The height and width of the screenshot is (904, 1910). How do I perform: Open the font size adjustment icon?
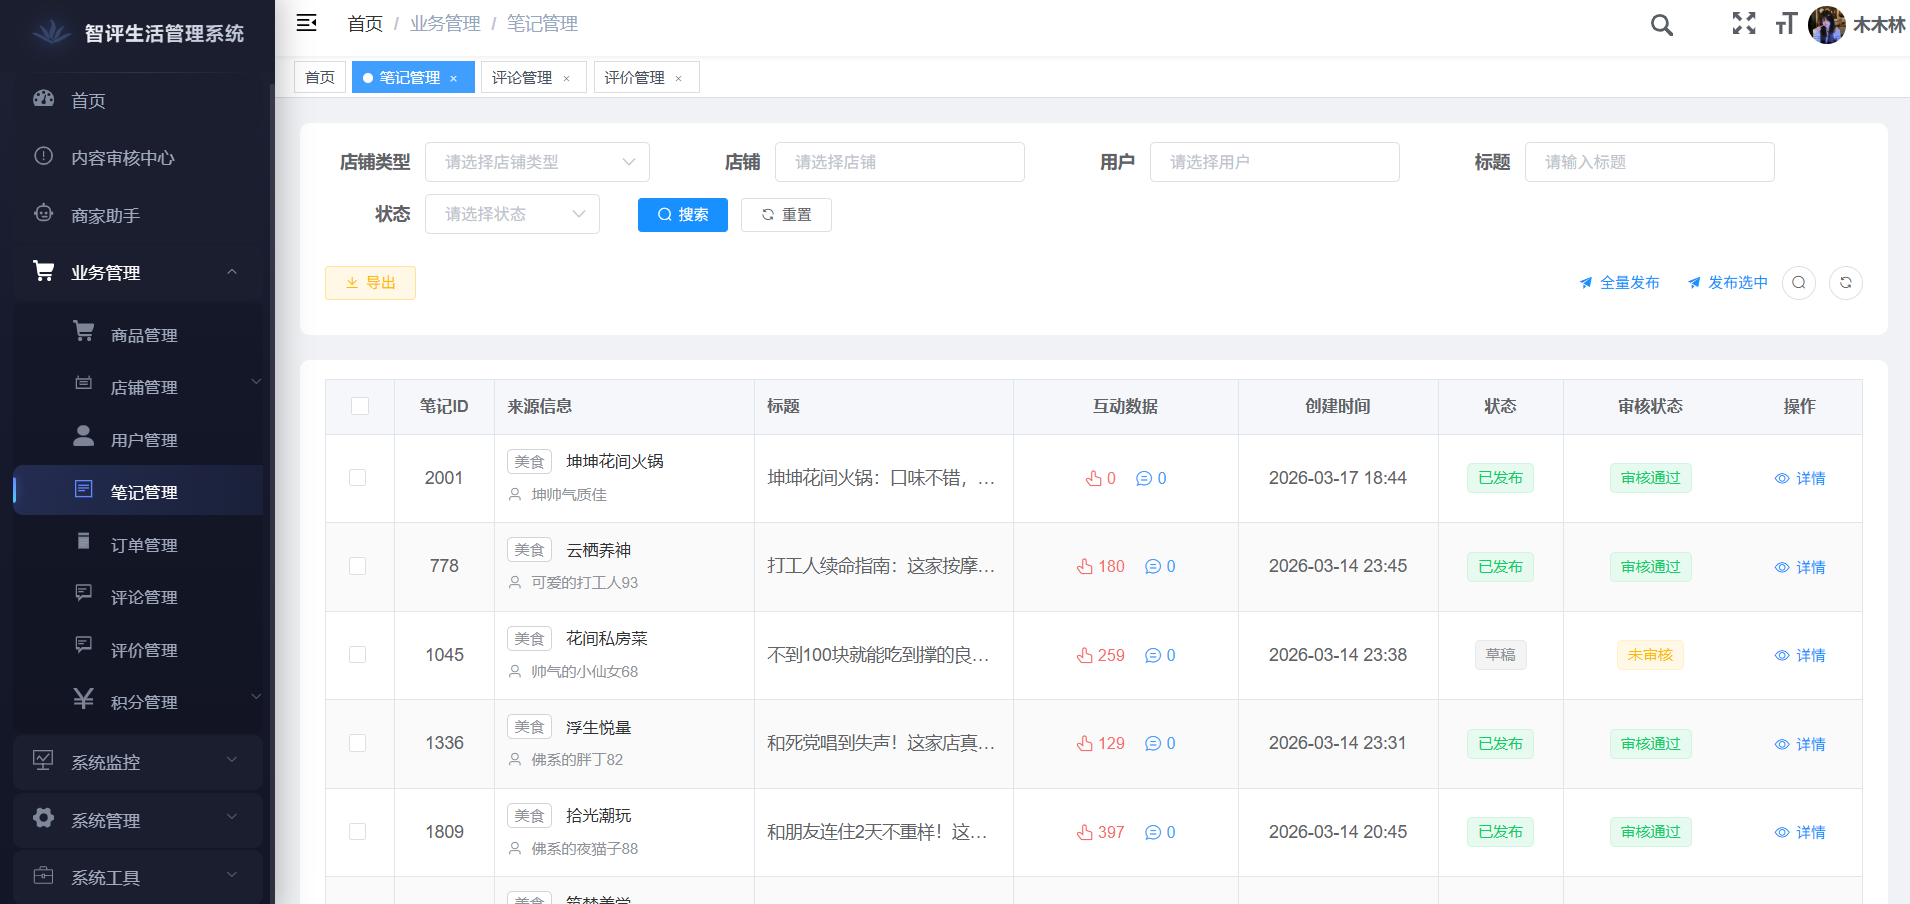[1788, 25]
